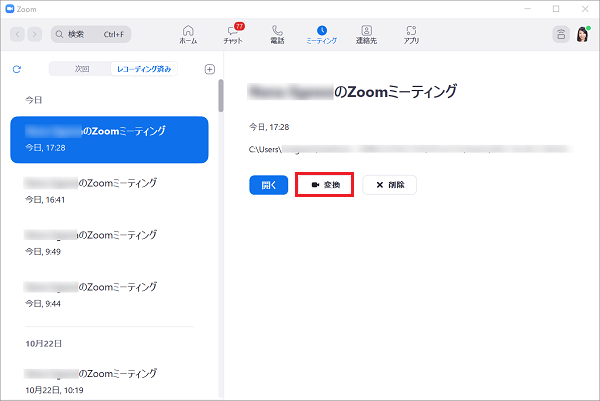The width and height of the screenshot is (600, 401).
Task: Click the meeting title heading in details
Action: pos(352,92)
